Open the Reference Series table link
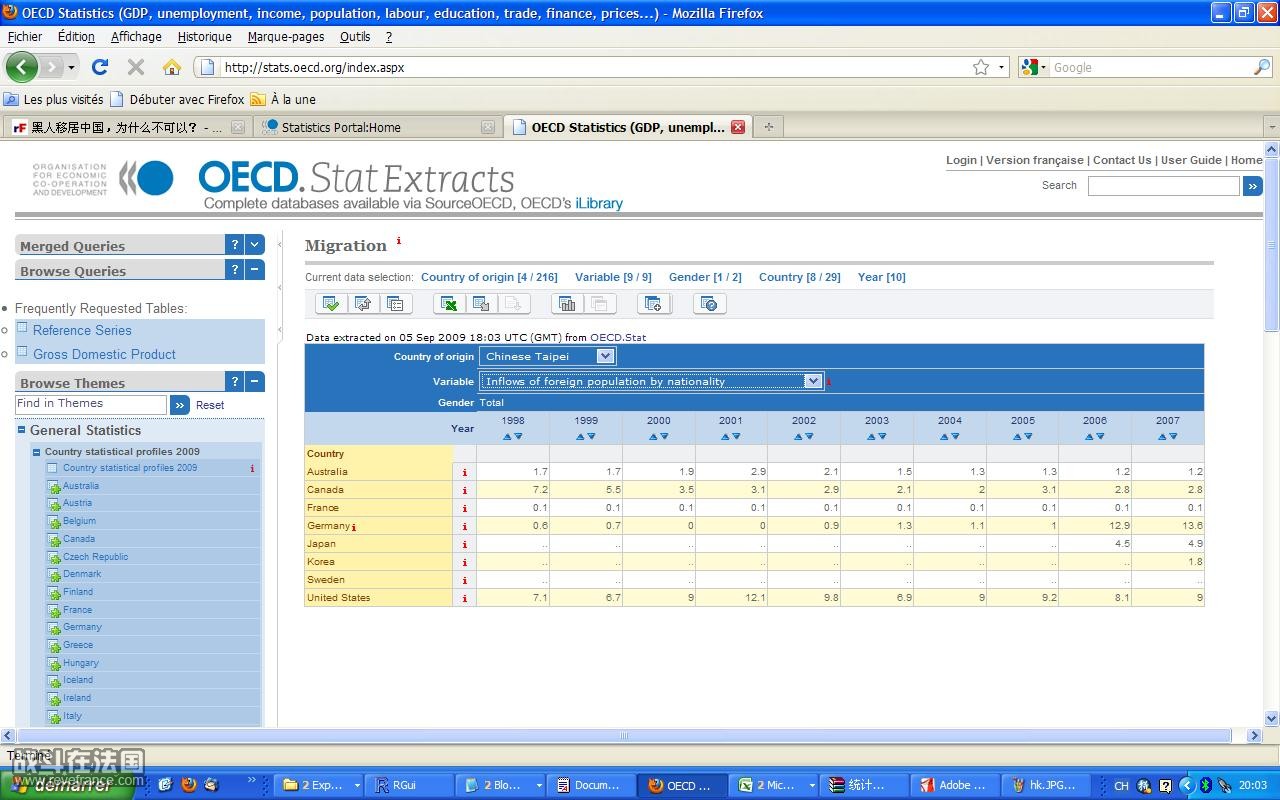Screen dimensions: 1280x800 82,330
